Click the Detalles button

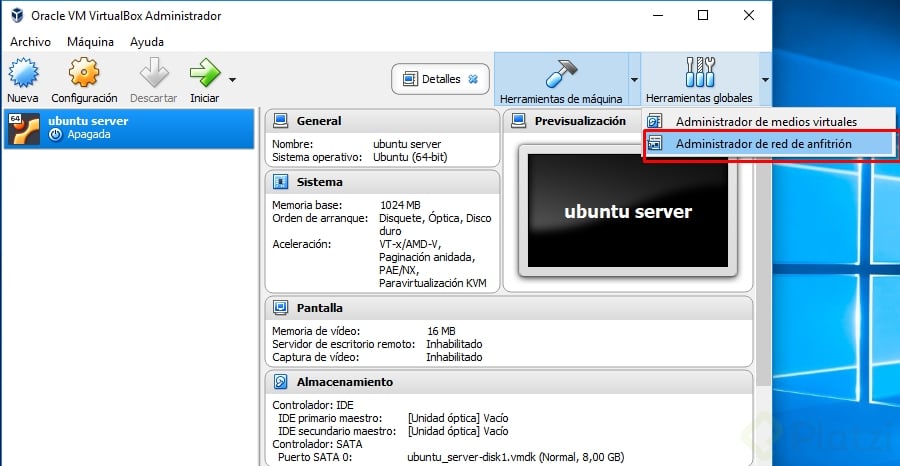[x=440, y=79]
